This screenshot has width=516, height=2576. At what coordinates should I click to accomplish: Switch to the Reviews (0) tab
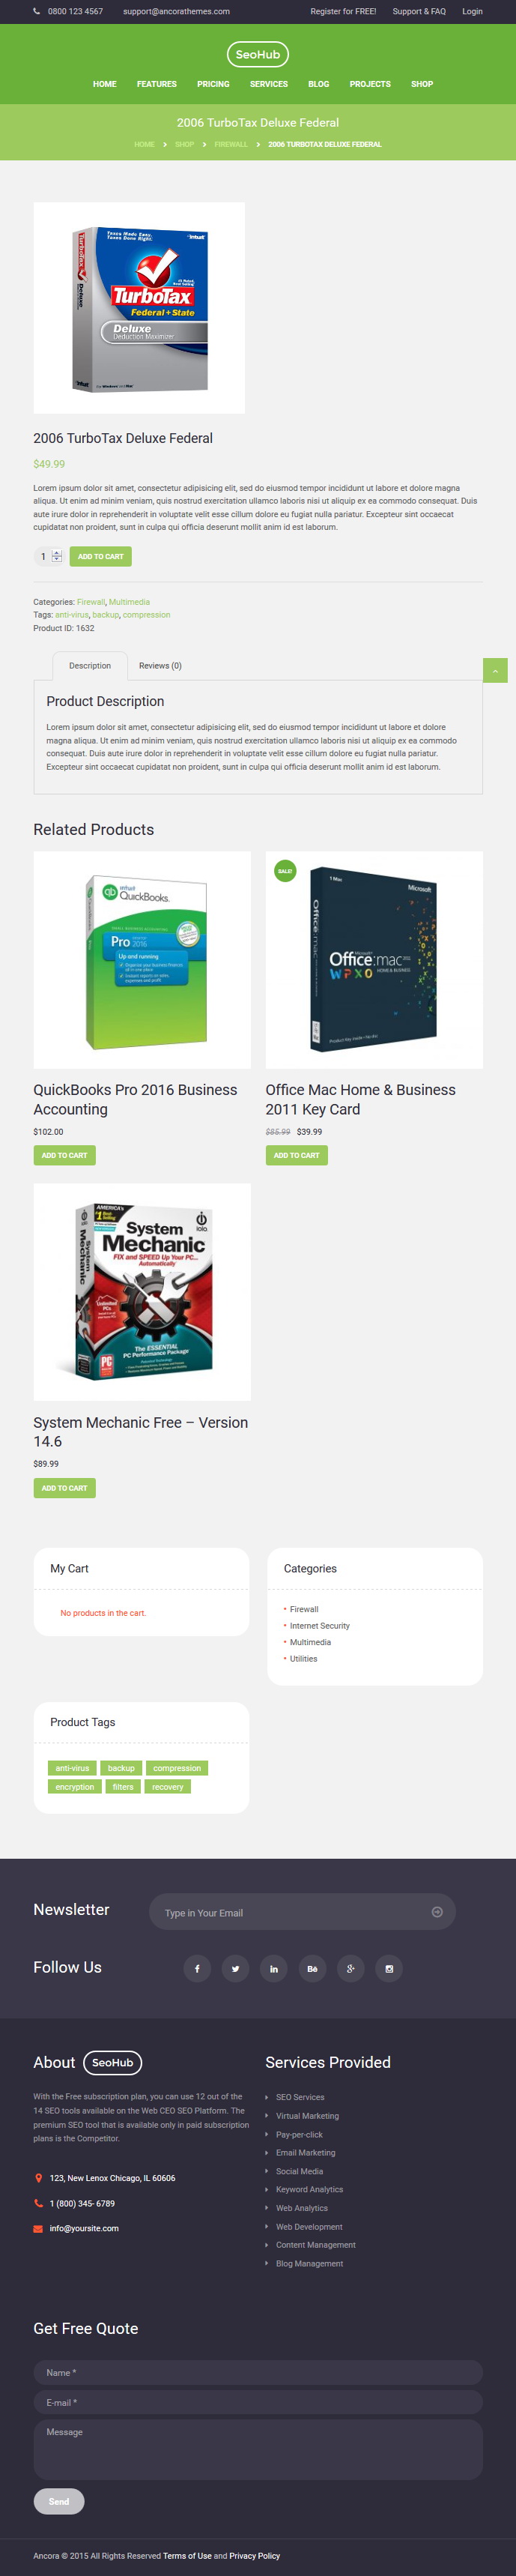(160, 665)
